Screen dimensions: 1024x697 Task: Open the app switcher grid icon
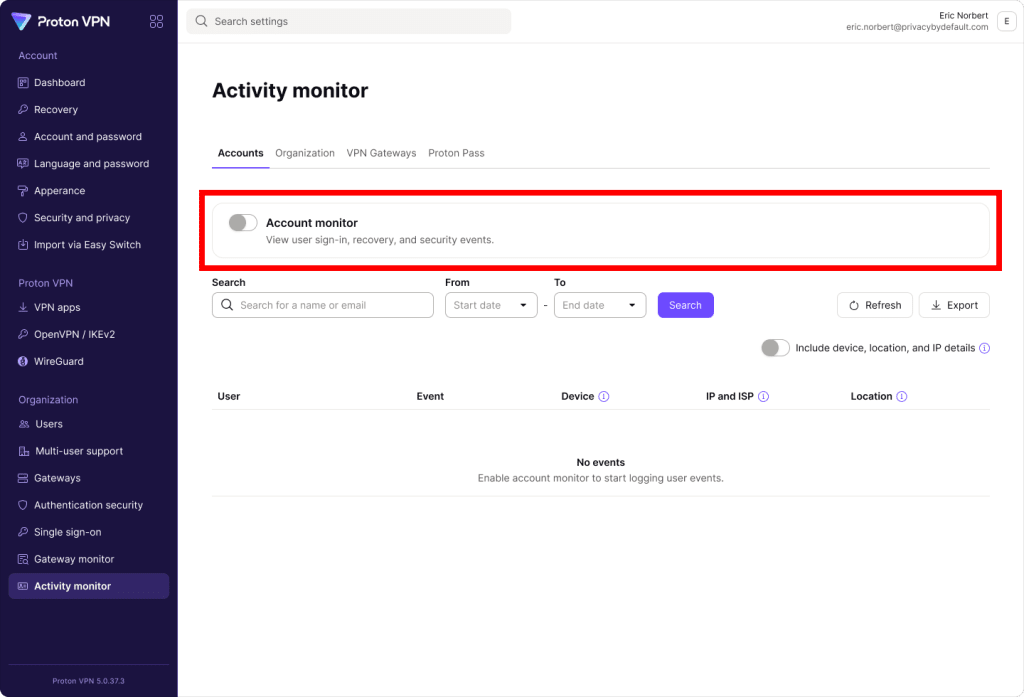pyautogui.click(x=156, y=22)
